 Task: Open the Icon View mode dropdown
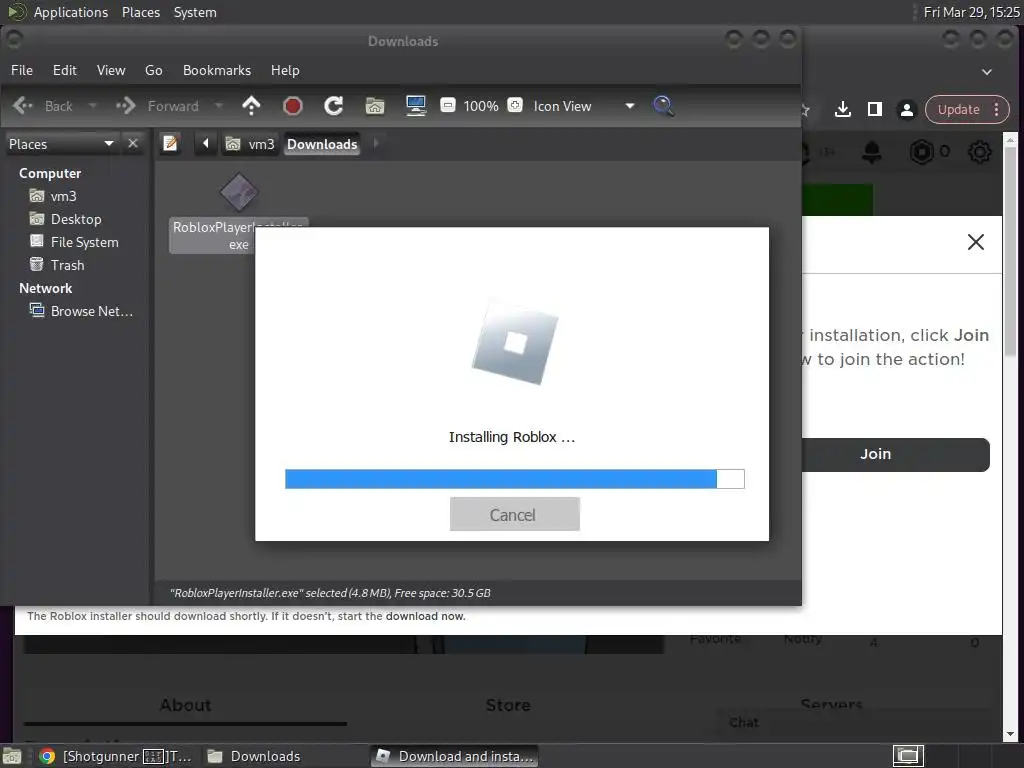pos(584,106)
